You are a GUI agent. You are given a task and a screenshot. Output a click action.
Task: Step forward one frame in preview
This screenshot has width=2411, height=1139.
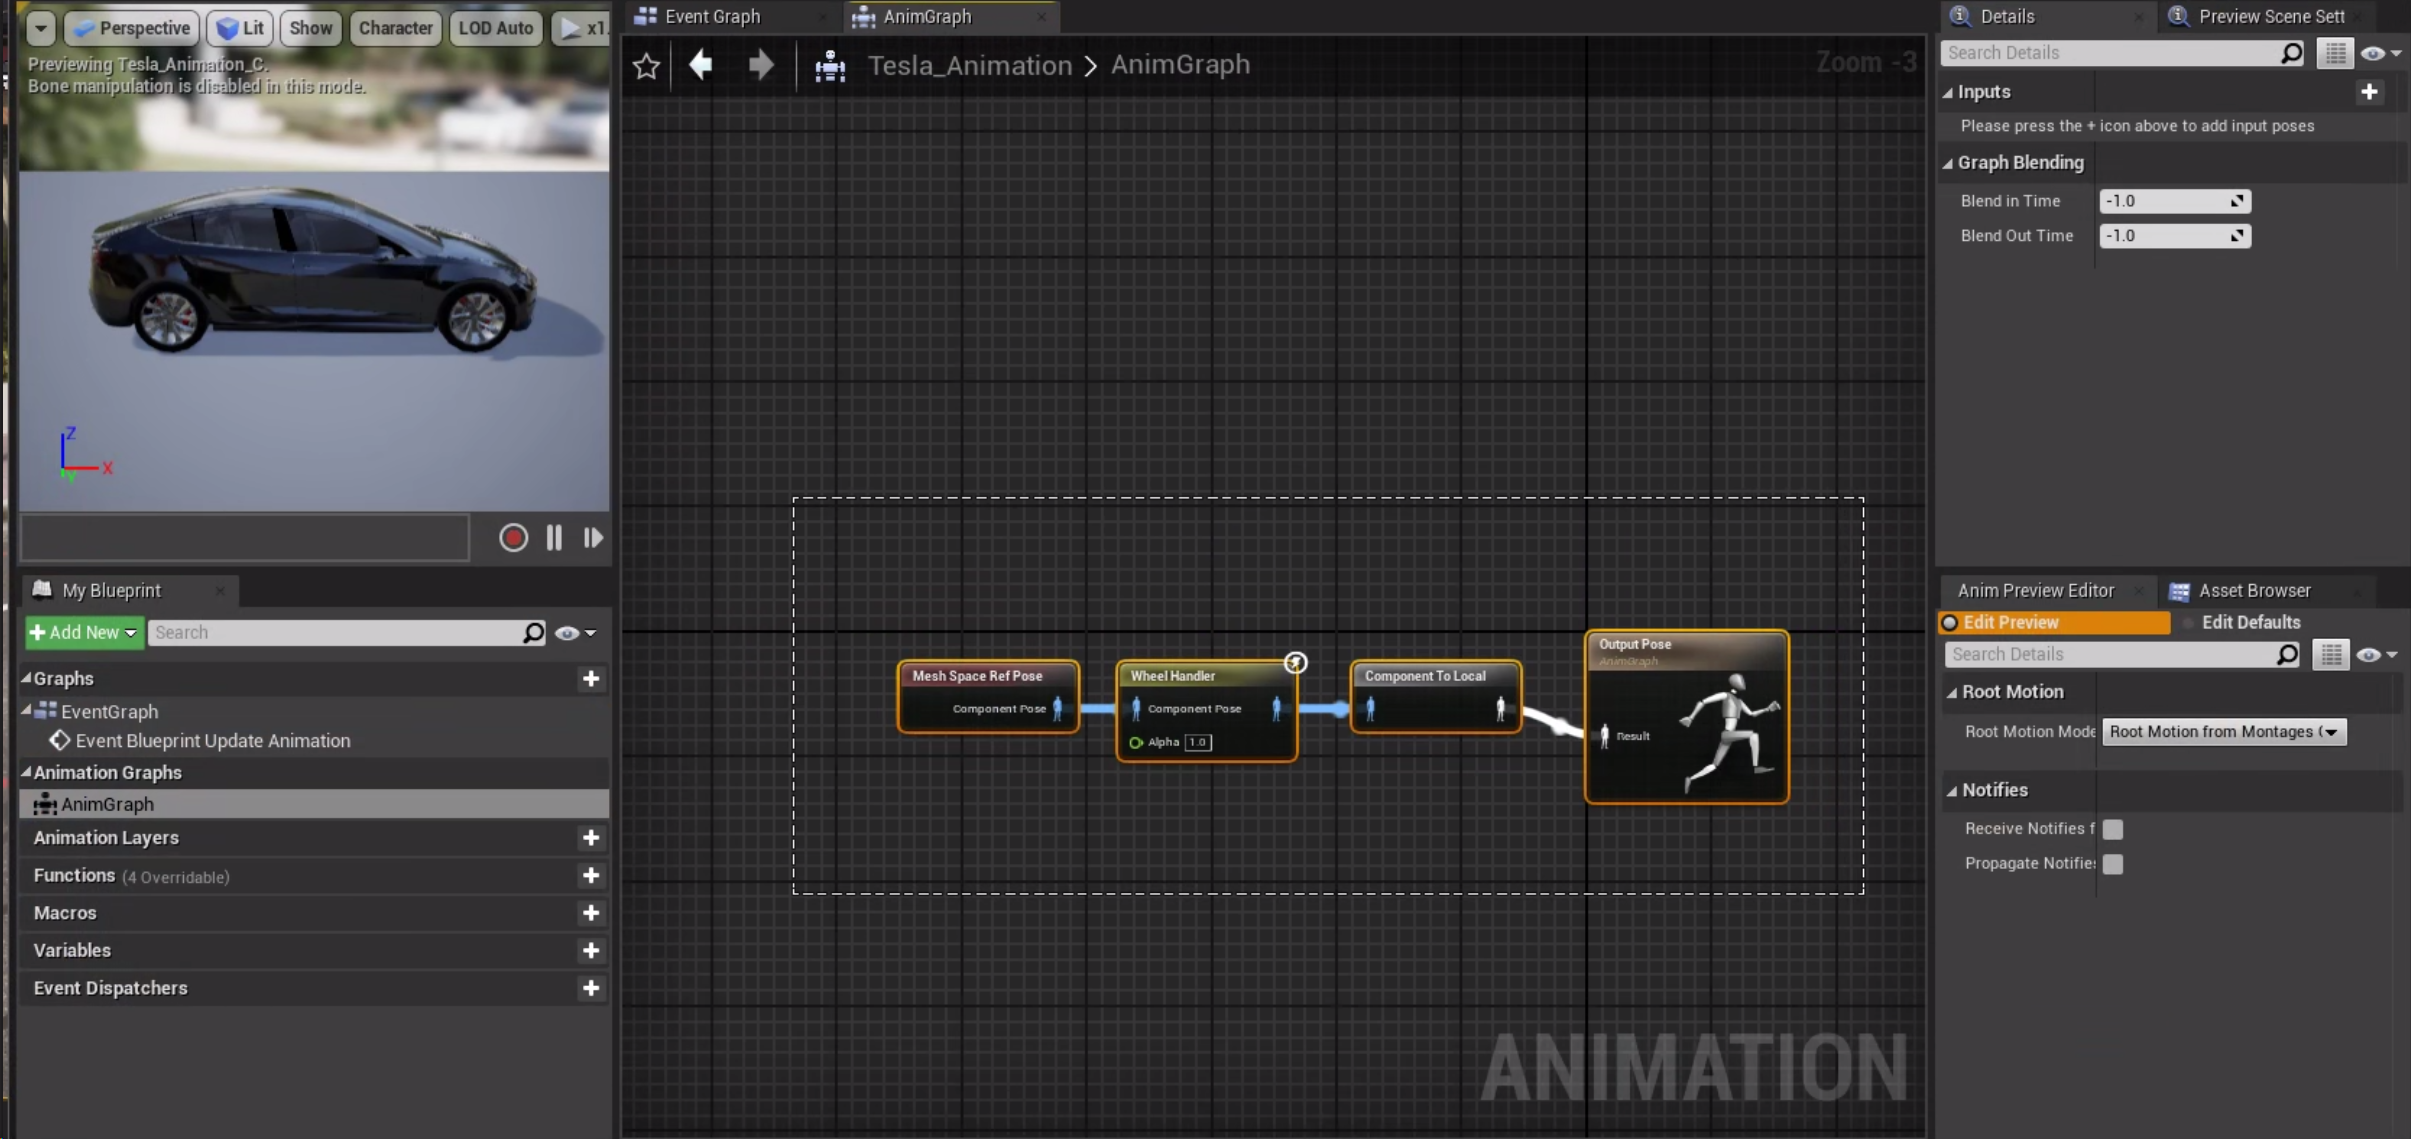593,538
